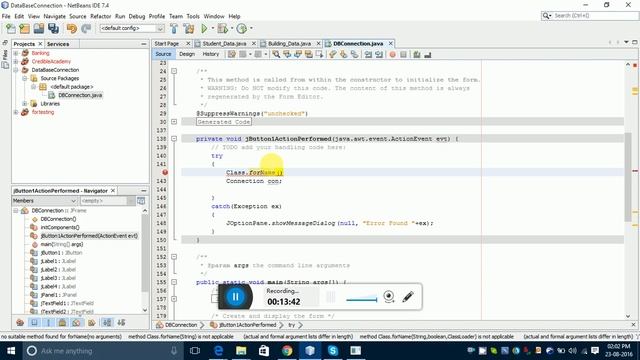
Task: Click the Redo toolbar icon
Action: (86, 28)
